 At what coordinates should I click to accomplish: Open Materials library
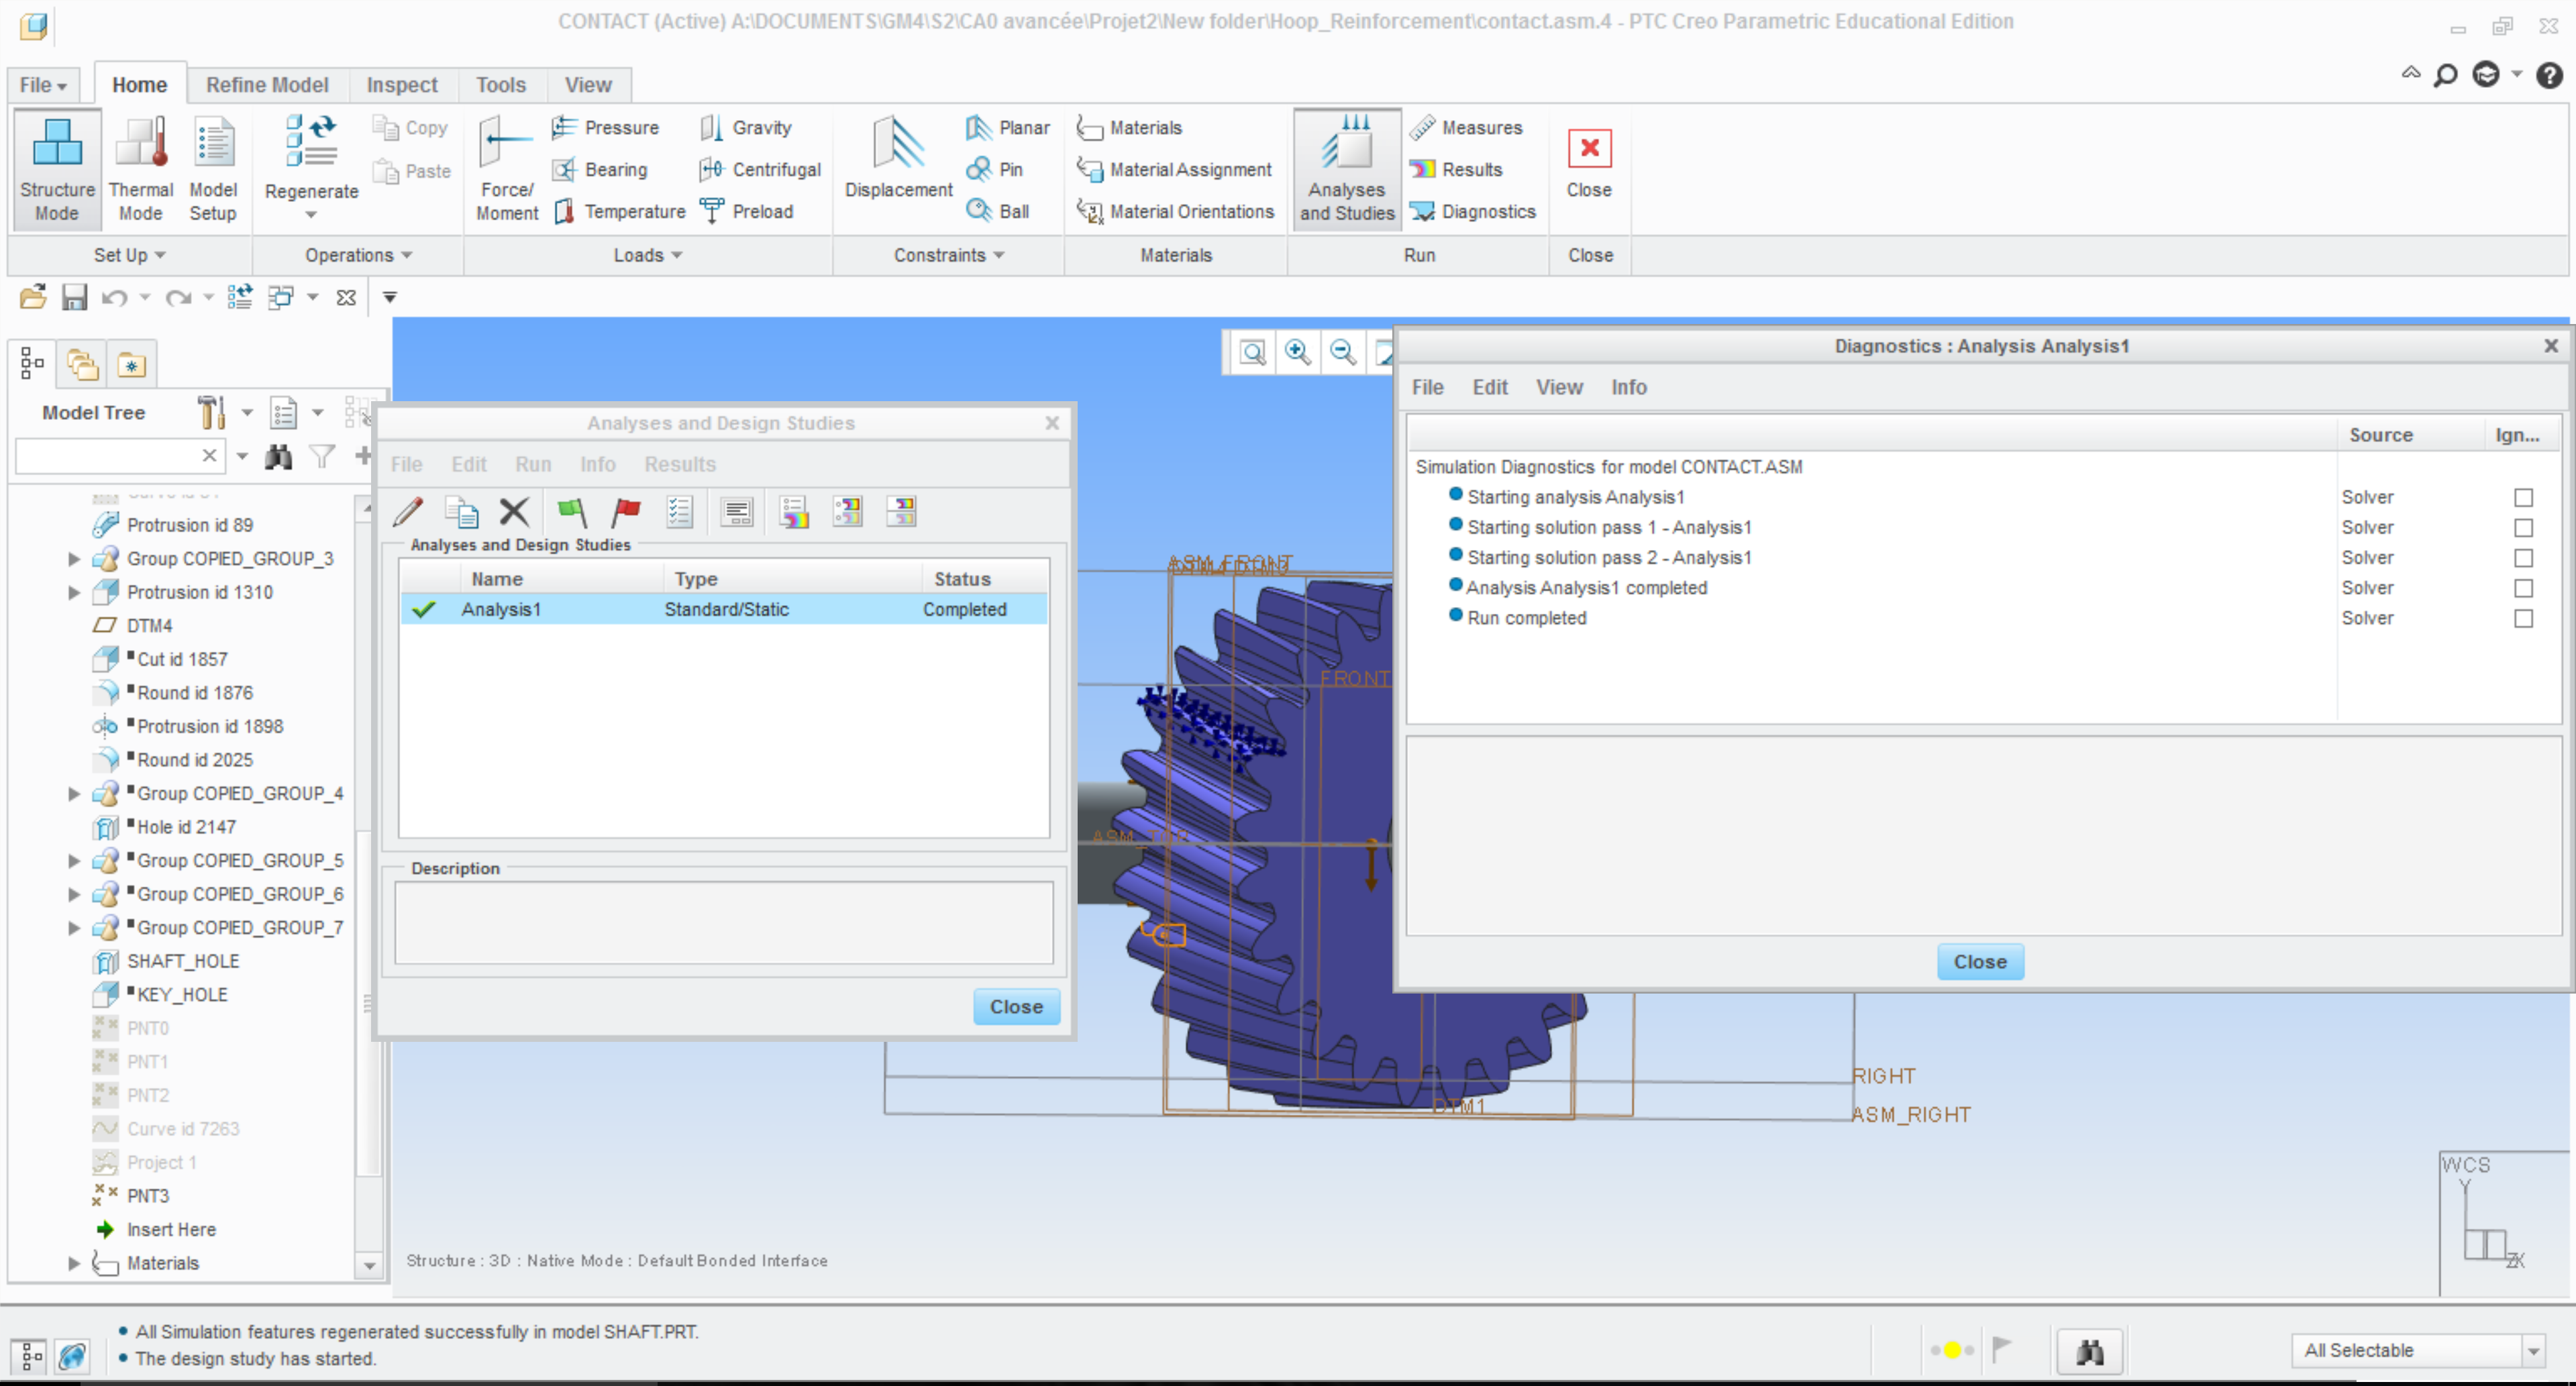[x=1129, y=127]
